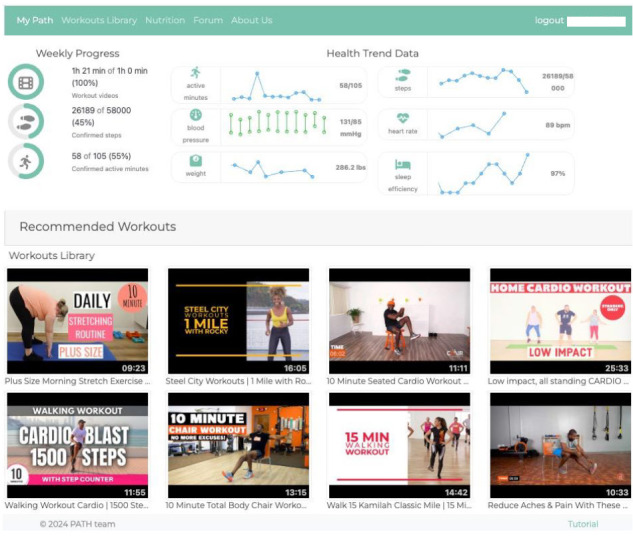633x540 pixels.
Task: Go to Workouts Library in navigation bar
Action: pos(99,20)
